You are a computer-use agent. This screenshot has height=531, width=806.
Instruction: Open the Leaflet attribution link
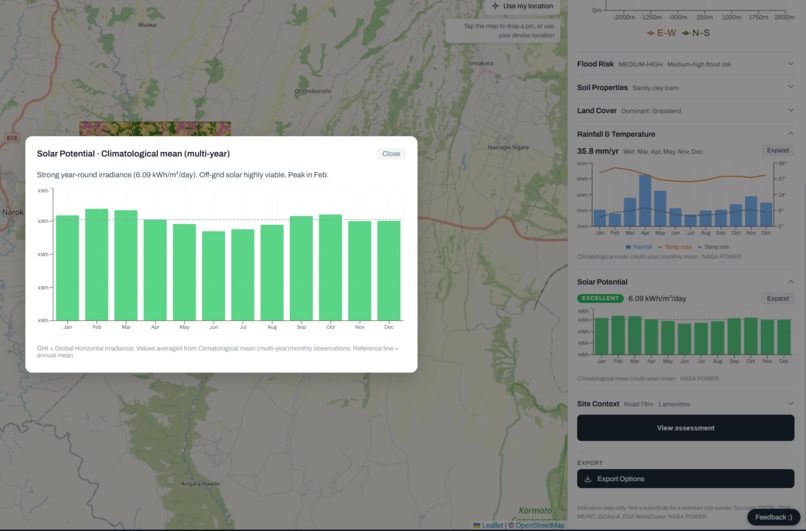point(488,525)
